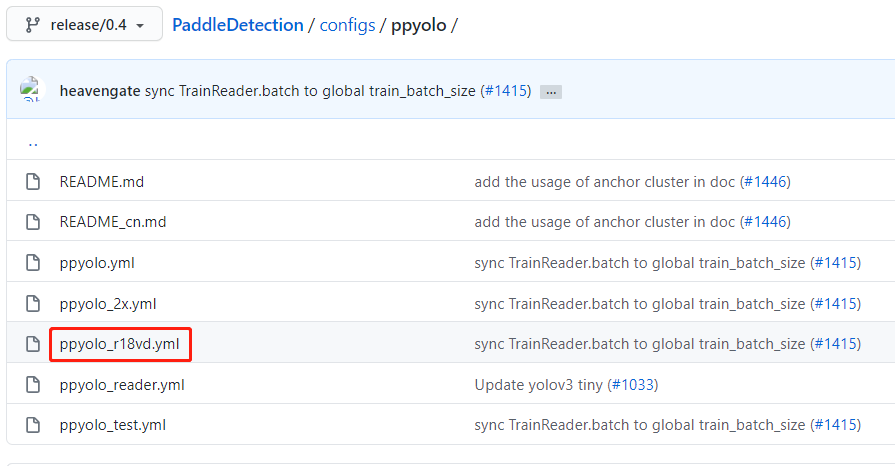Image resolution: width=895 pixels, height=466 pixels.
Task: Open the release/0.4 branch selector dropdown
Action: (x=84, y=25)
